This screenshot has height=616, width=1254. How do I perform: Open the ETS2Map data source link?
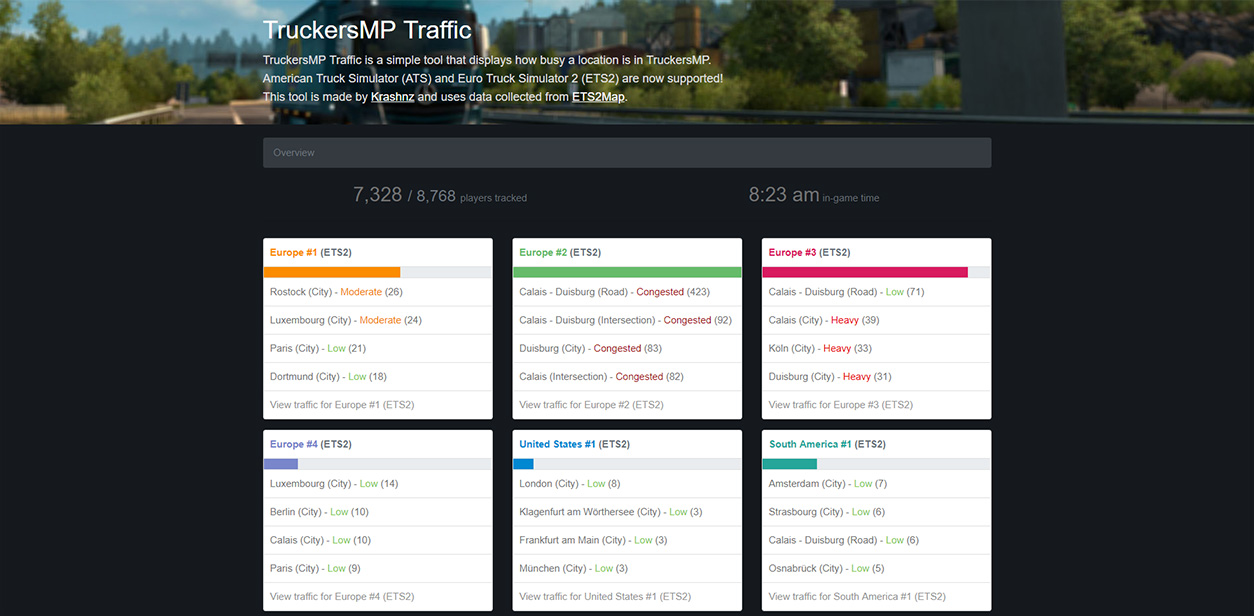point(598,97)
